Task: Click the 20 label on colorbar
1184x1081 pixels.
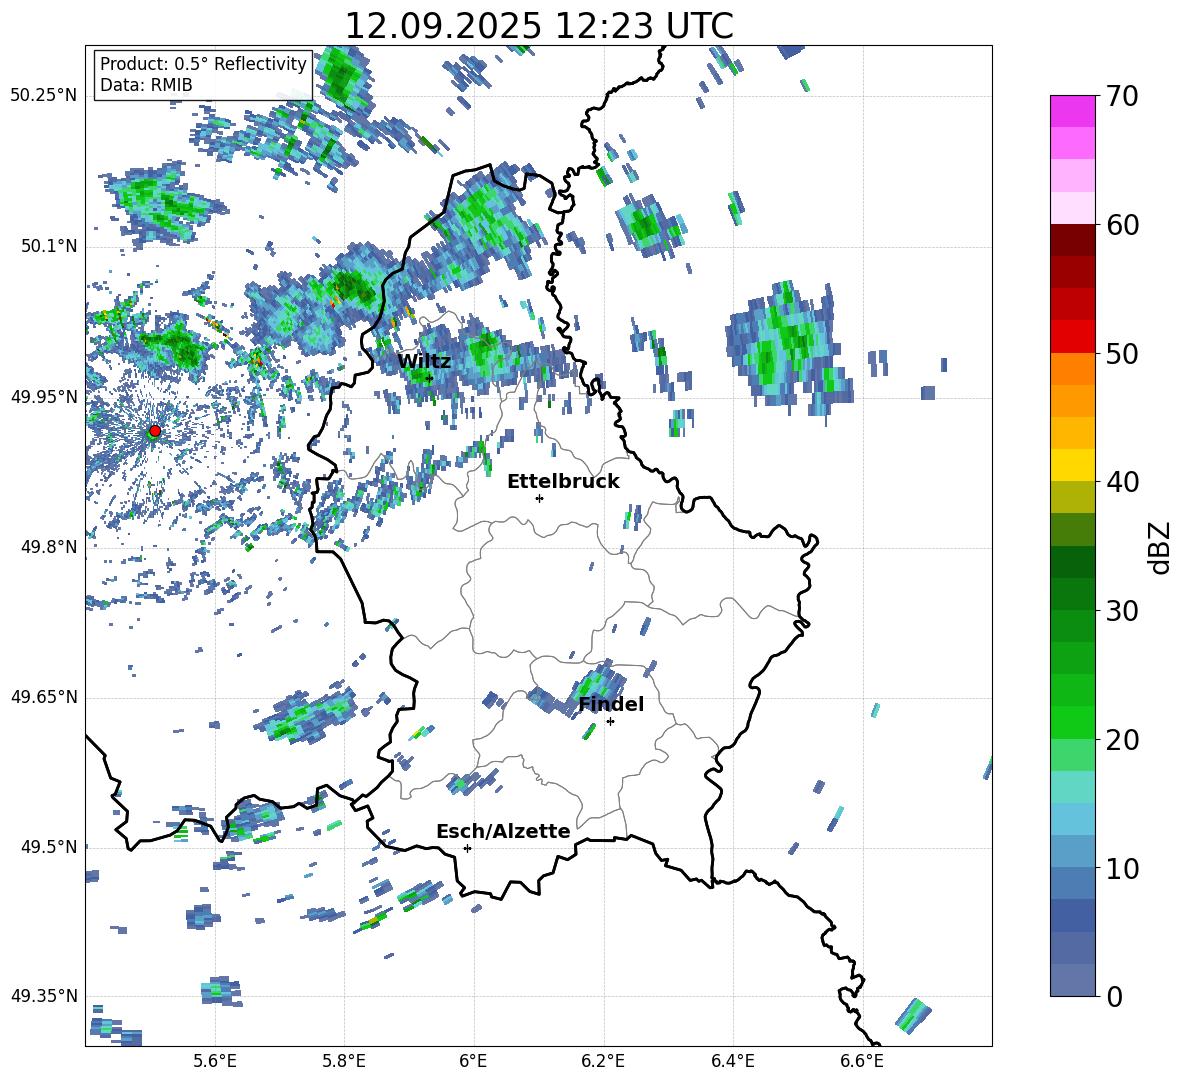Action: (1122, 740)
